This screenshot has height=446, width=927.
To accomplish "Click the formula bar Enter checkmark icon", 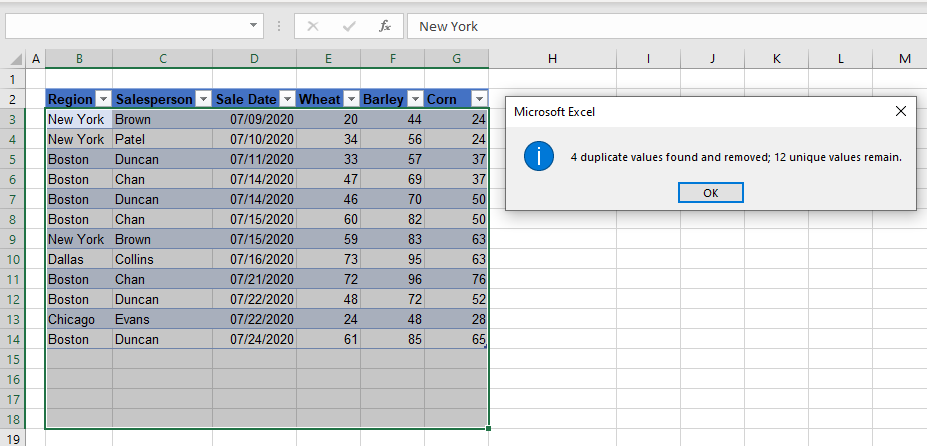I will pos(348,26).
